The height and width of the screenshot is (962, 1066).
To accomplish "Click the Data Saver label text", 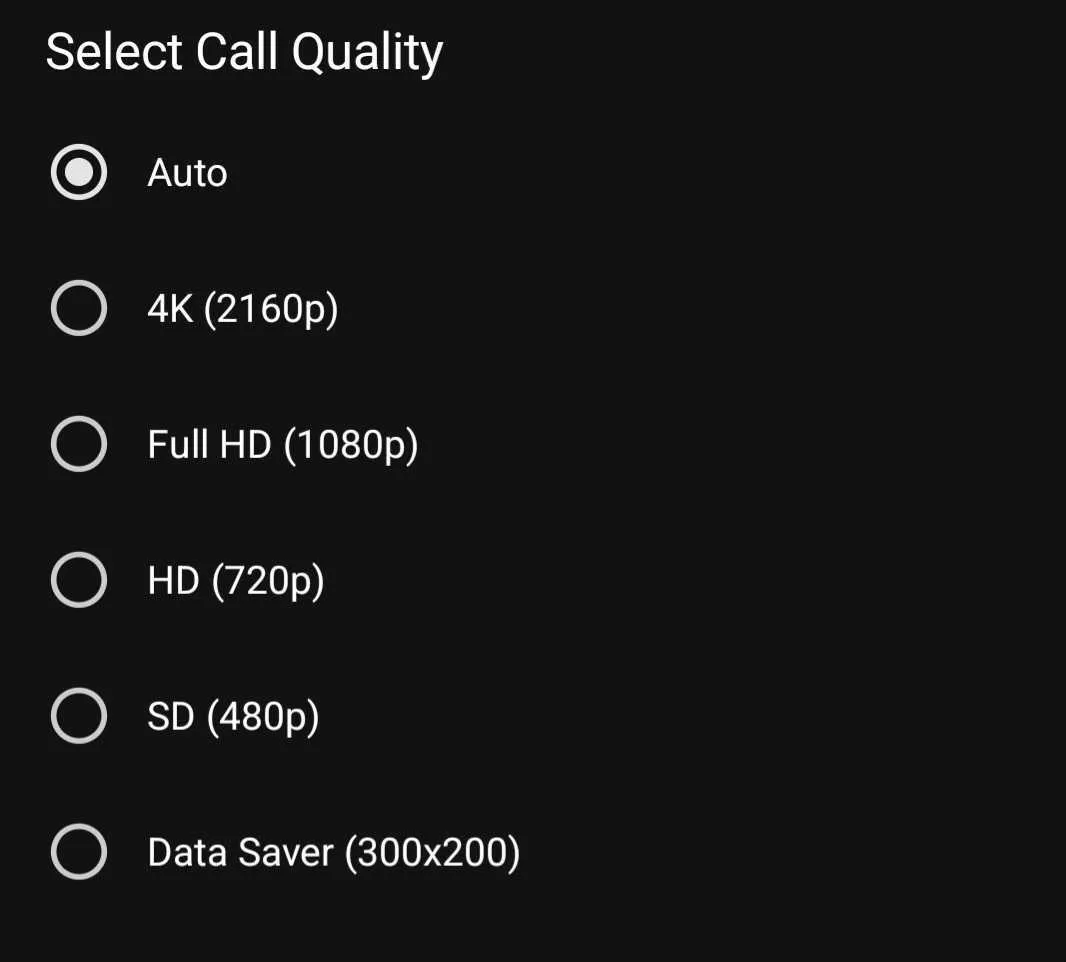I will click(334, 852).
